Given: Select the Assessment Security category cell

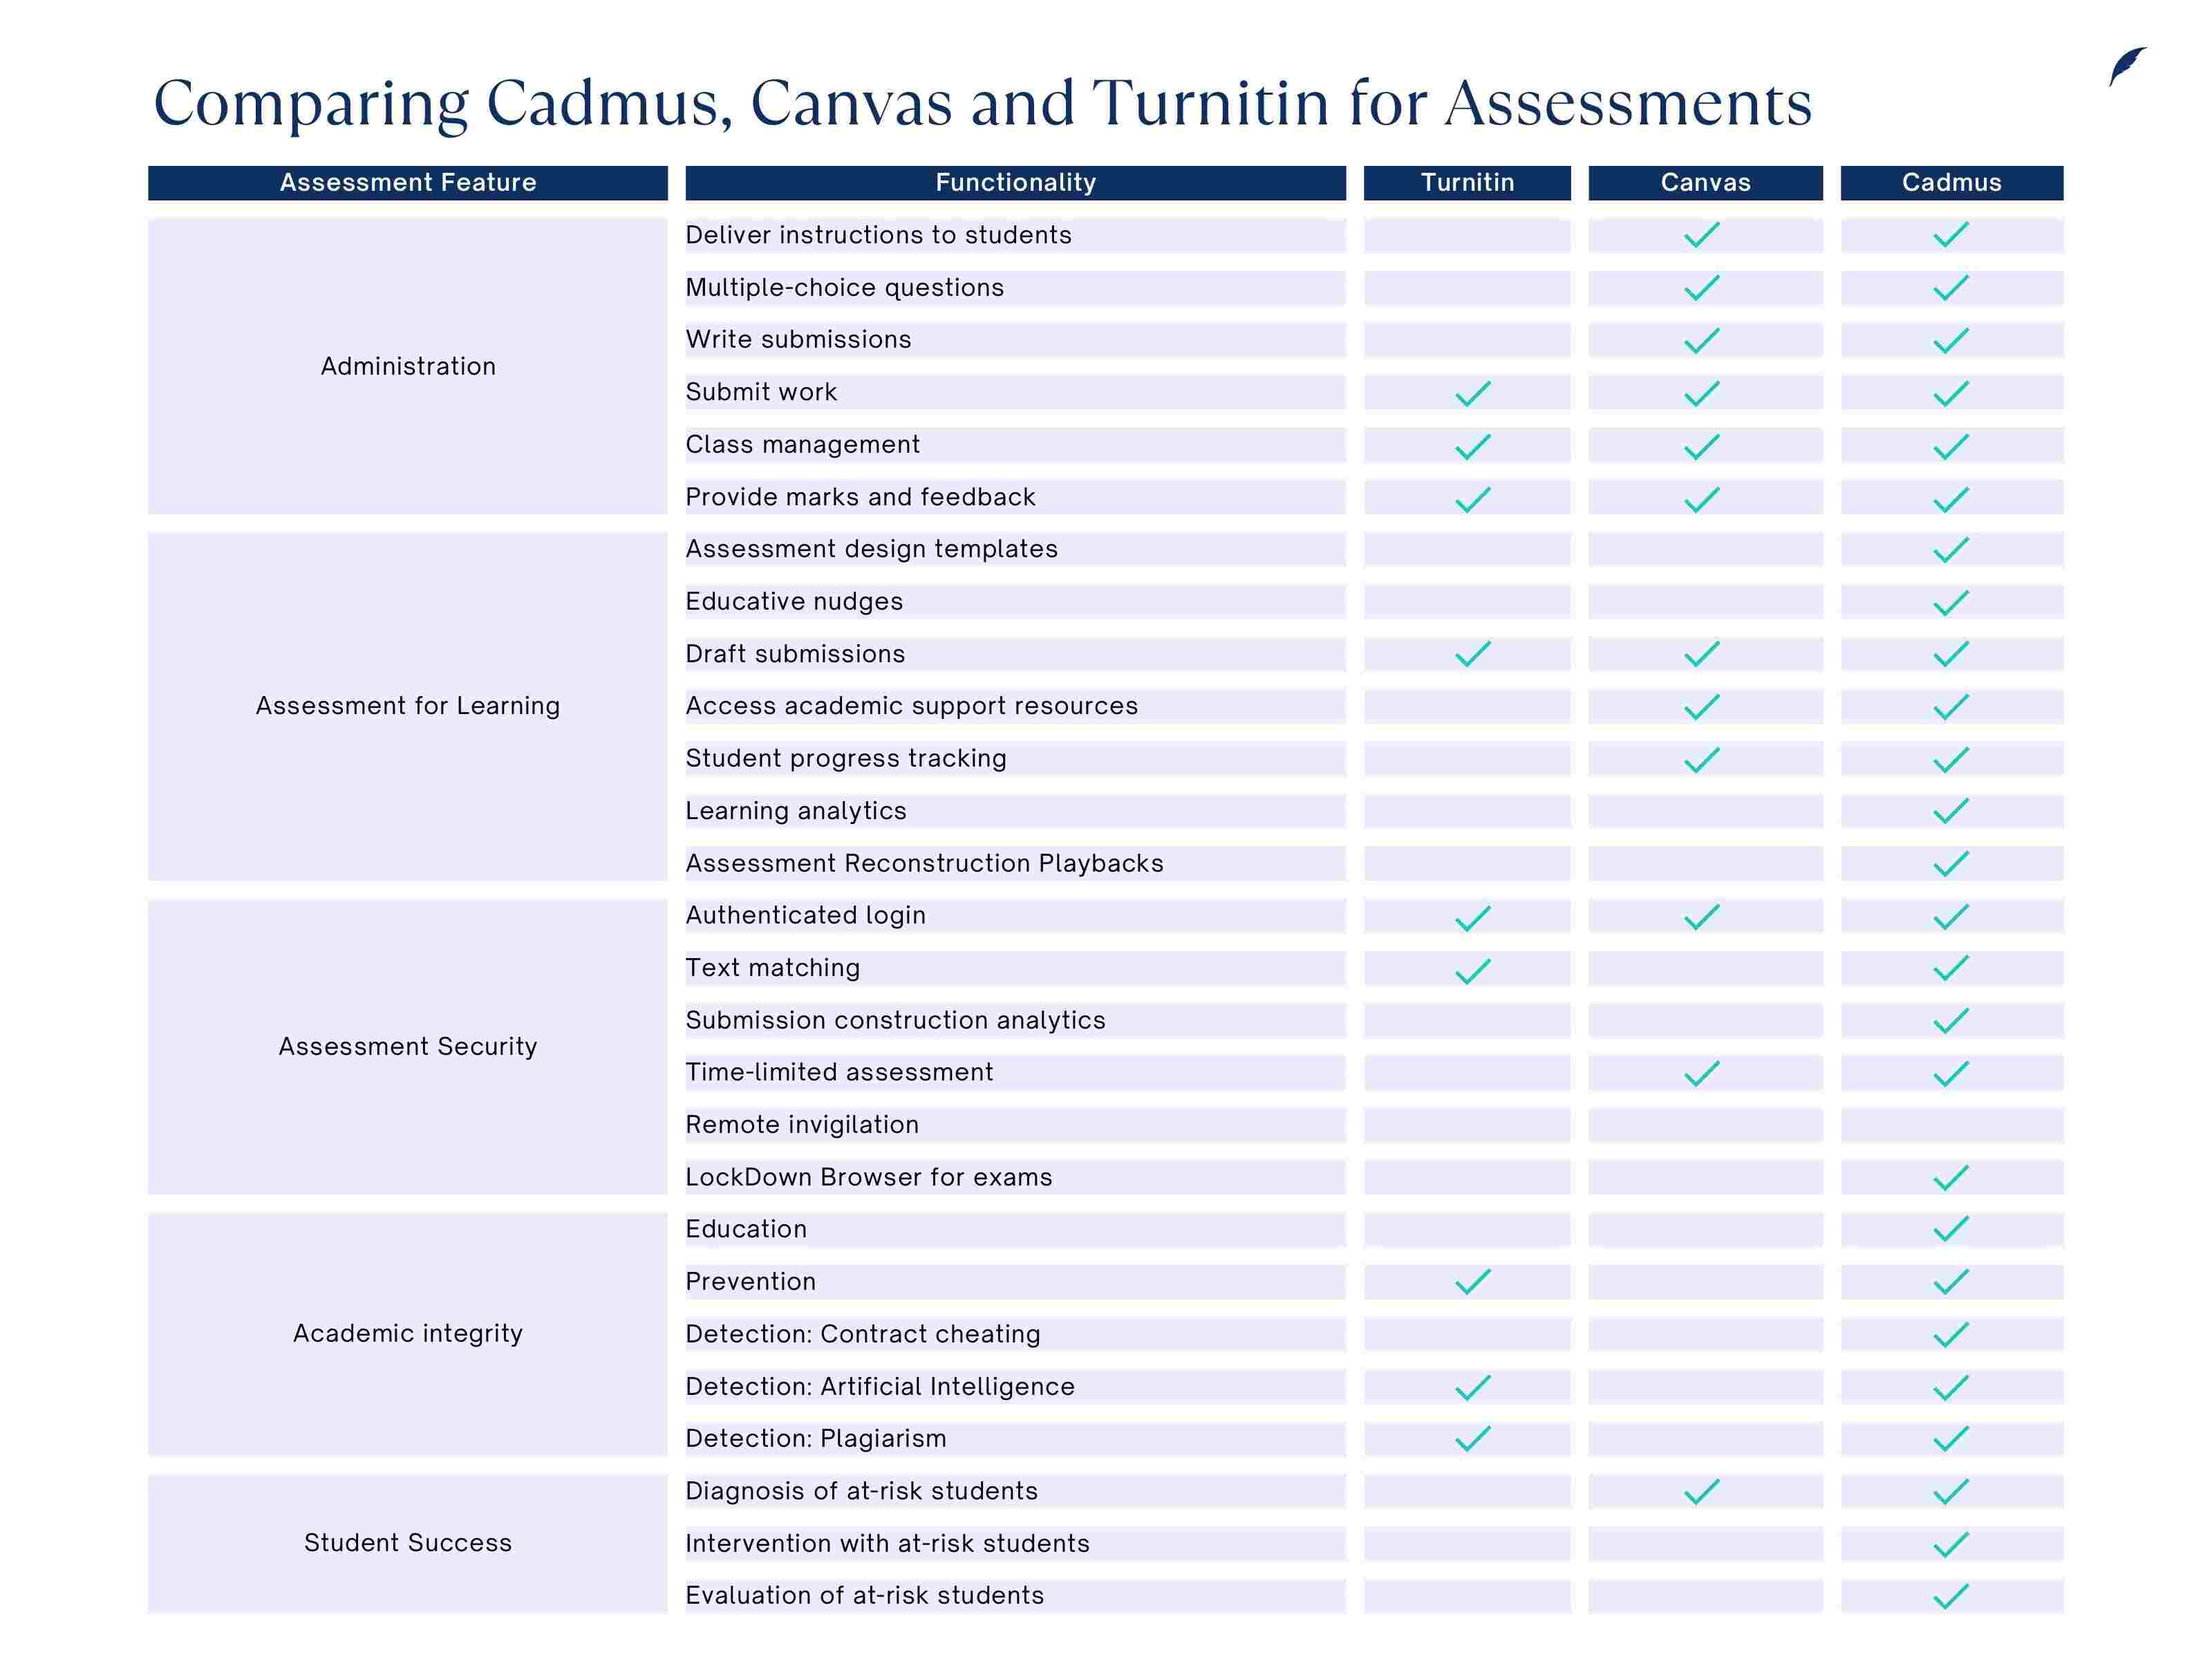Looking at the screenshot, I should coord(408,1047).
